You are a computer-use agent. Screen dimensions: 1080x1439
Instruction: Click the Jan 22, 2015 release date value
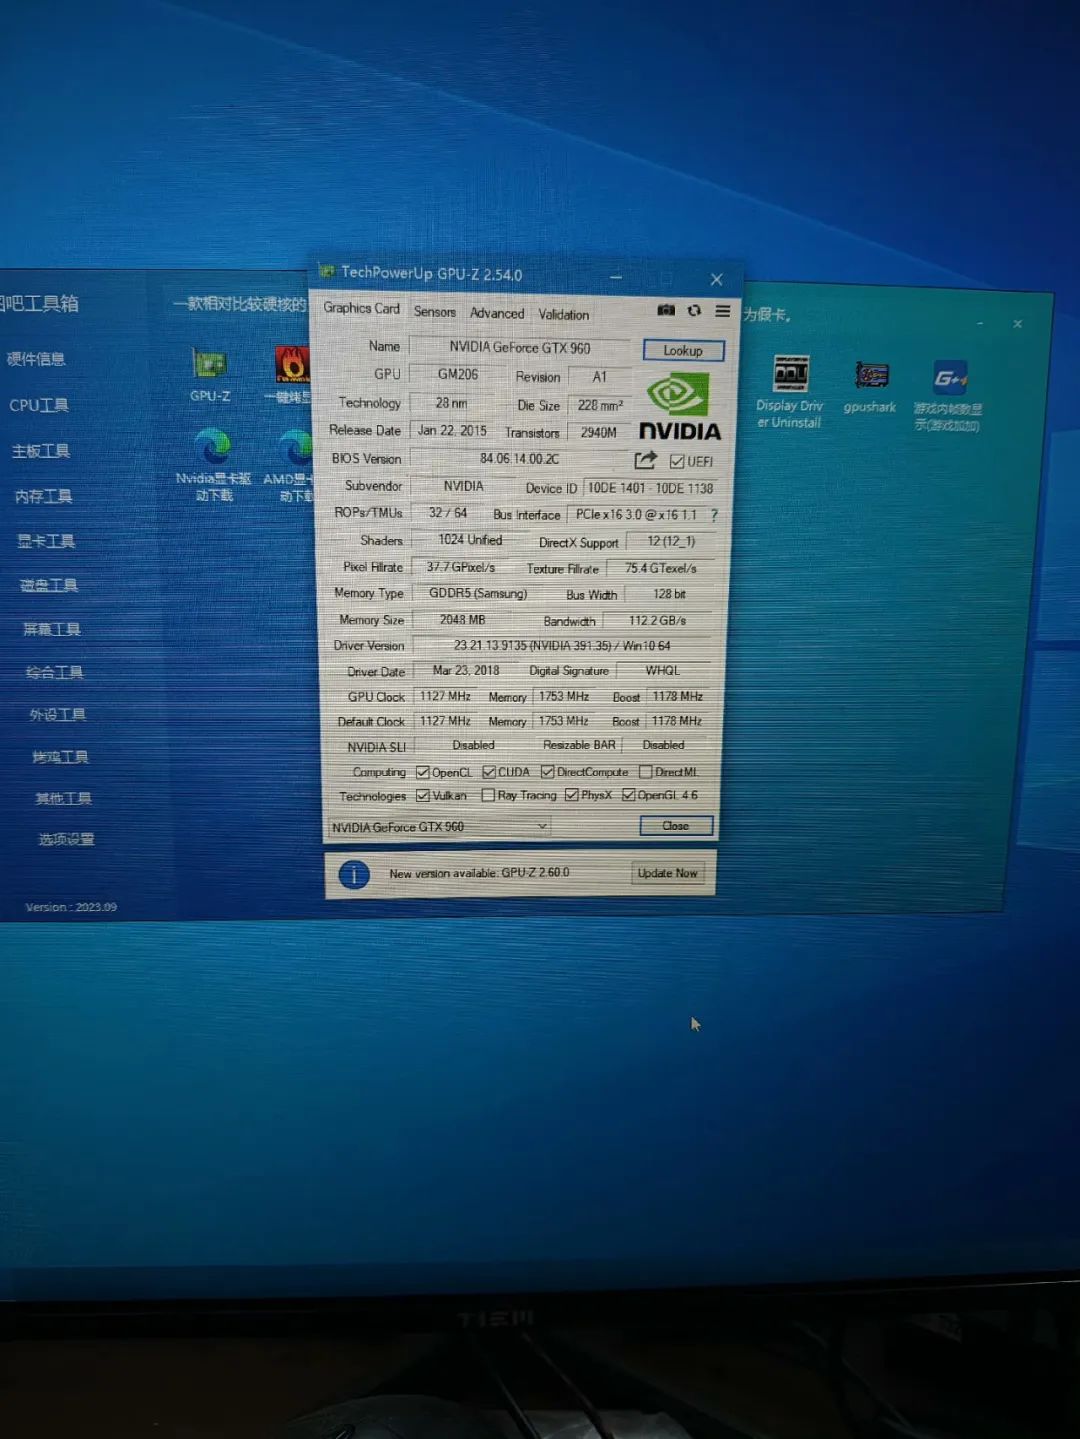(452, 431)
